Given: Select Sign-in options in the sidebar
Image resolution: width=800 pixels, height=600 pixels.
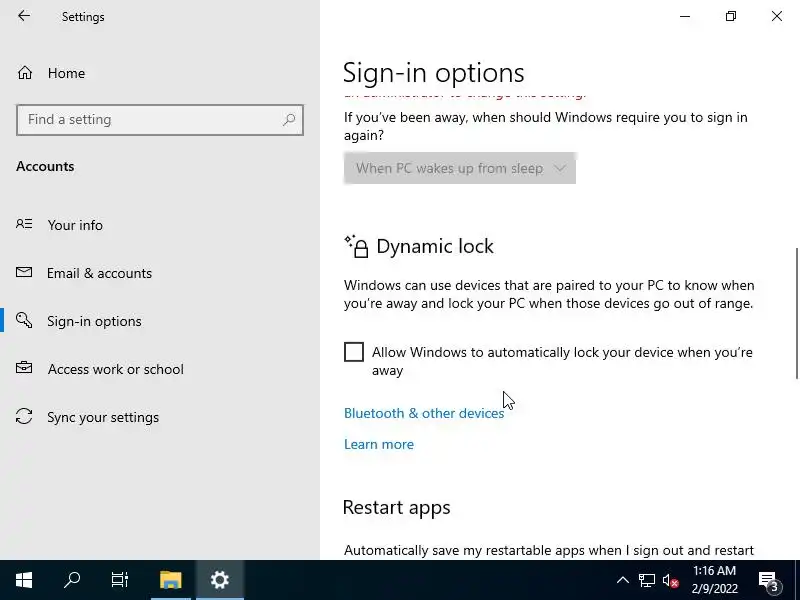Looking at the screenshot, I should coord(94,321).
